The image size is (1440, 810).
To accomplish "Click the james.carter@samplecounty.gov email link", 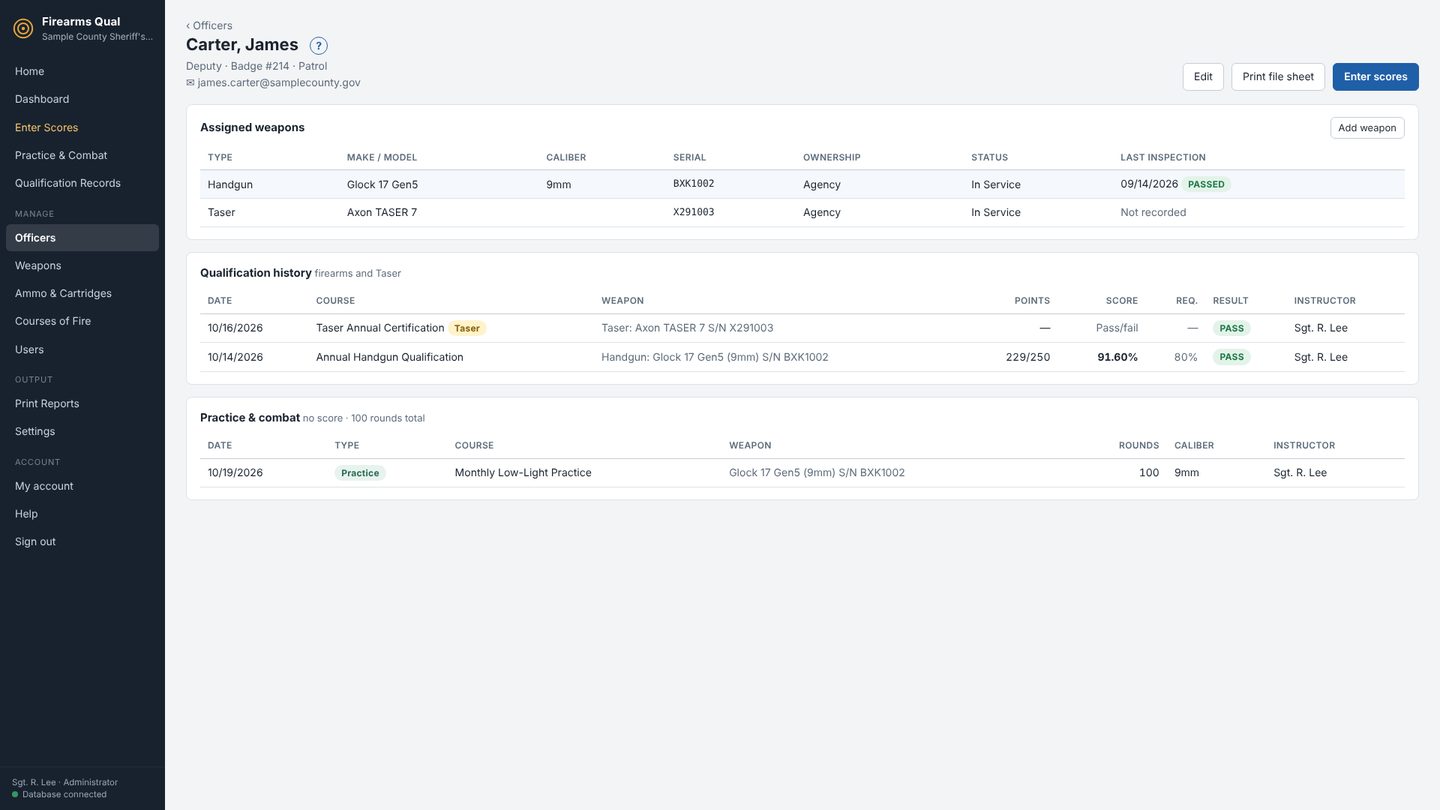I will coord(279,83).
